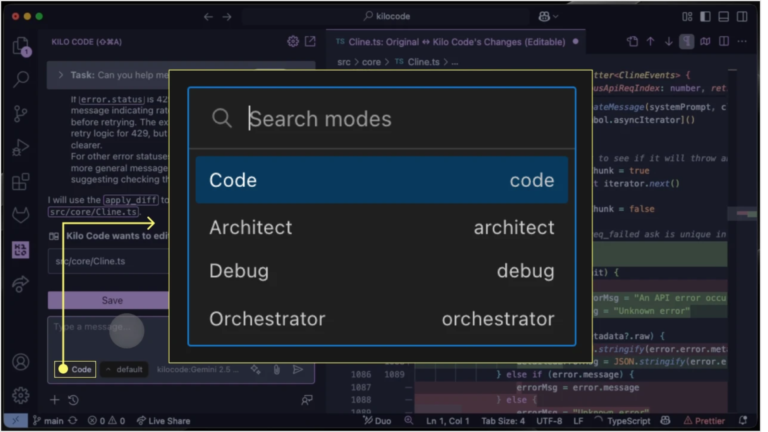Click the map icon in diff toolbar
768x432 pixels.
tap(705, 42)
